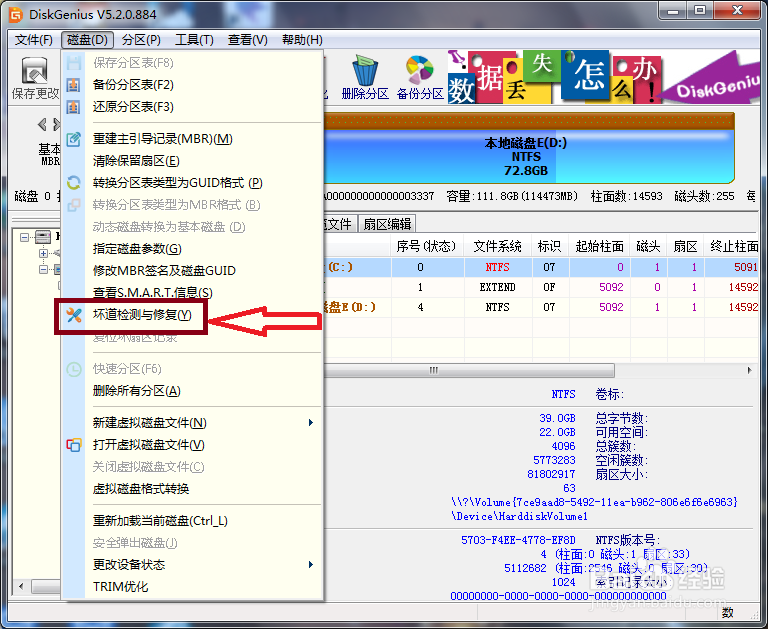This screenshot has width=768, height=629.
Task: Open the 工具(T) menu
Action: click(x=194, y=40)
